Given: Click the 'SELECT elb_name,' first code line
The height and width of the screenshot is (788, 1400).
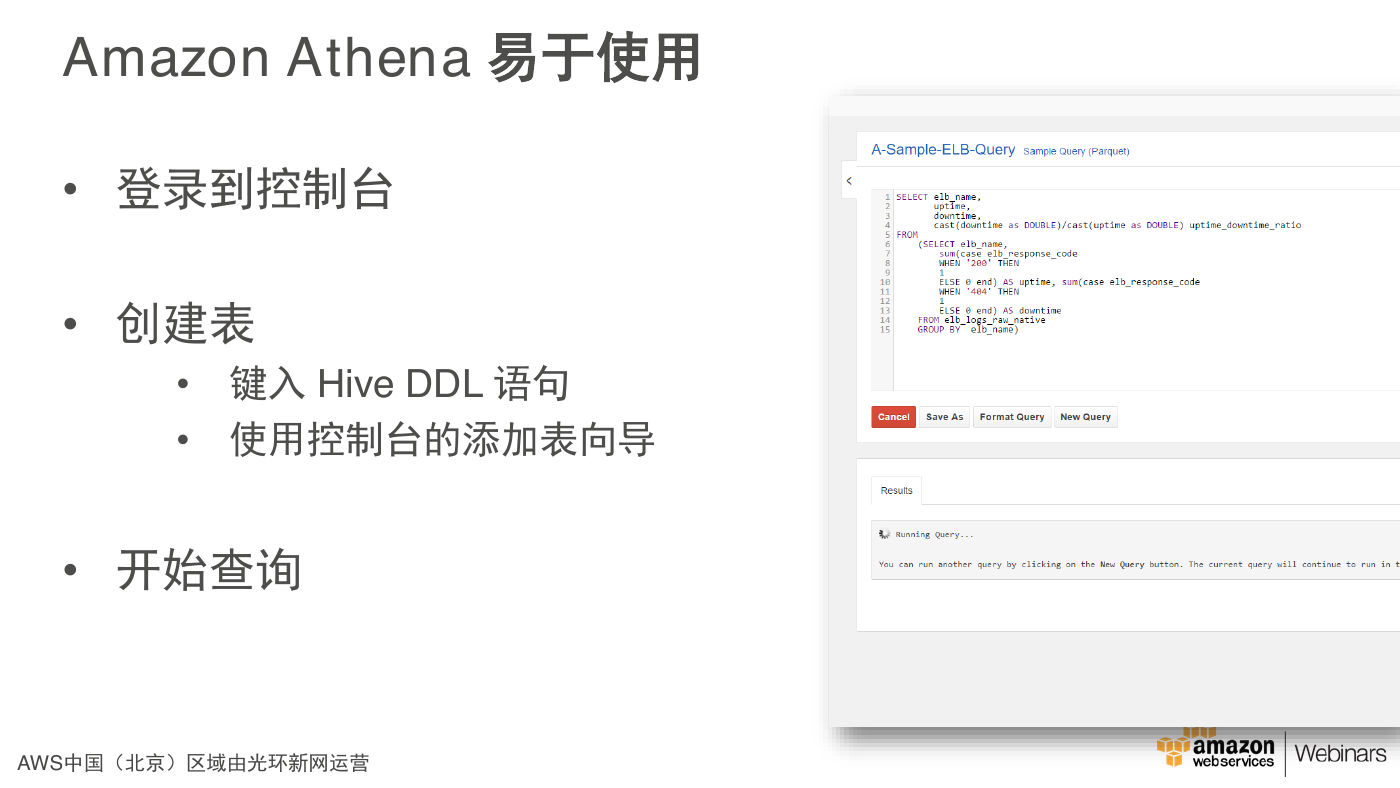Looking at the screenshot, I should click(938, 197).
